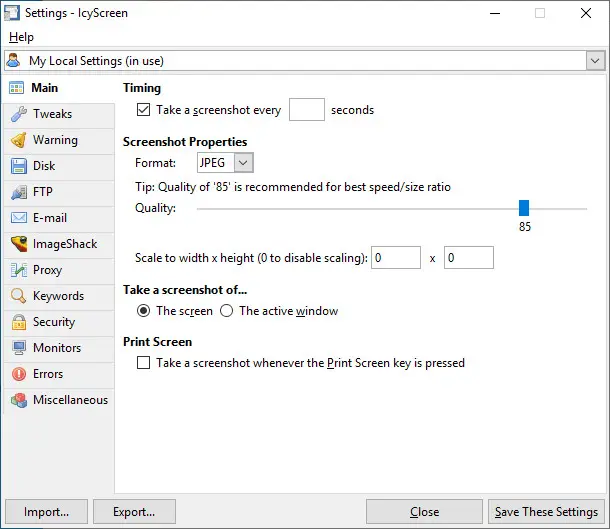This screenshot has height=529, width=610.
Task: Select 'The active window' radio option
Action: click(226, 311)
